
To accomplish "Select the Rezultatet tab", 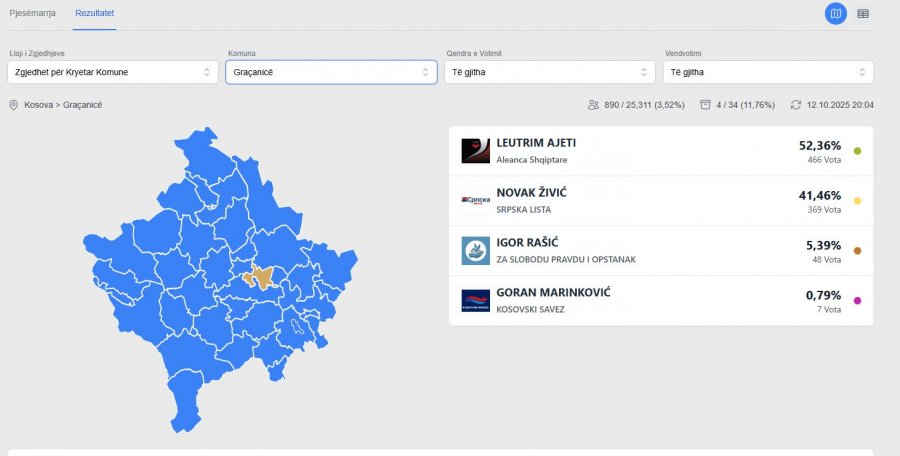I will point(95,14).
